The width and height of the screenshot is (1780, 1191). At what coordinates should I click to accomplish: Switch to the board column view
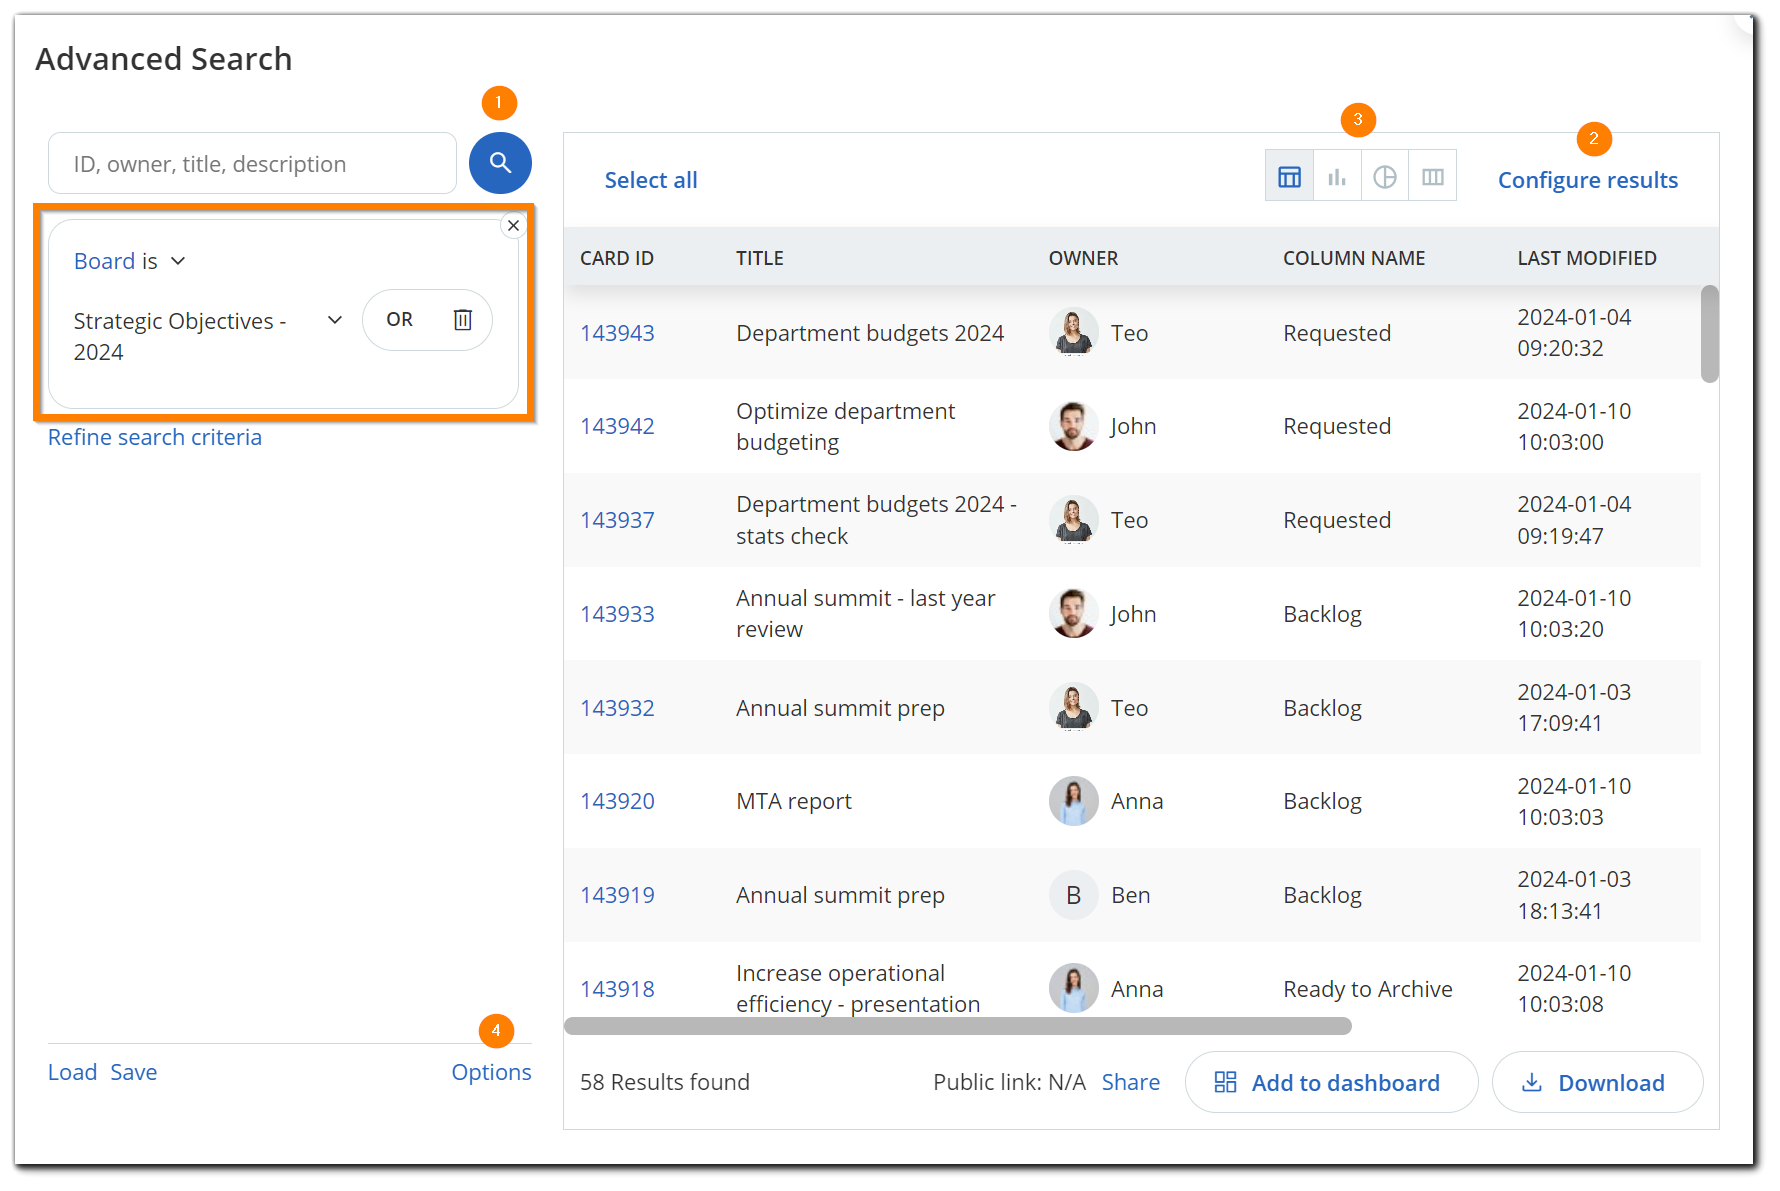pos(1432,175)
